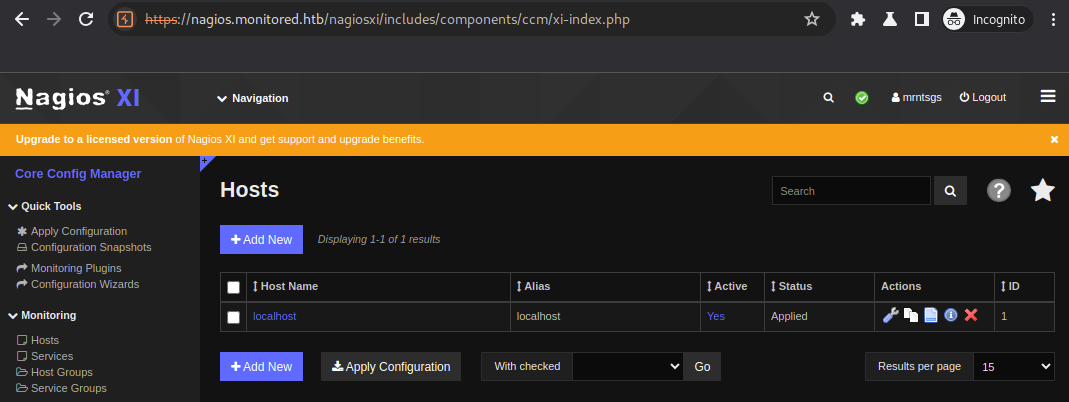The image size is (1069, 402).
Task: Click the browser address bar URL
Action: pyautogui.click(x=387, y=19)
